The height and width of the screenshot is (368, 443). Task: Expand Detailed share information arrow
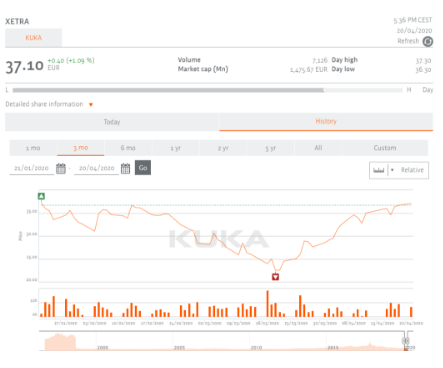coord(91,105)
